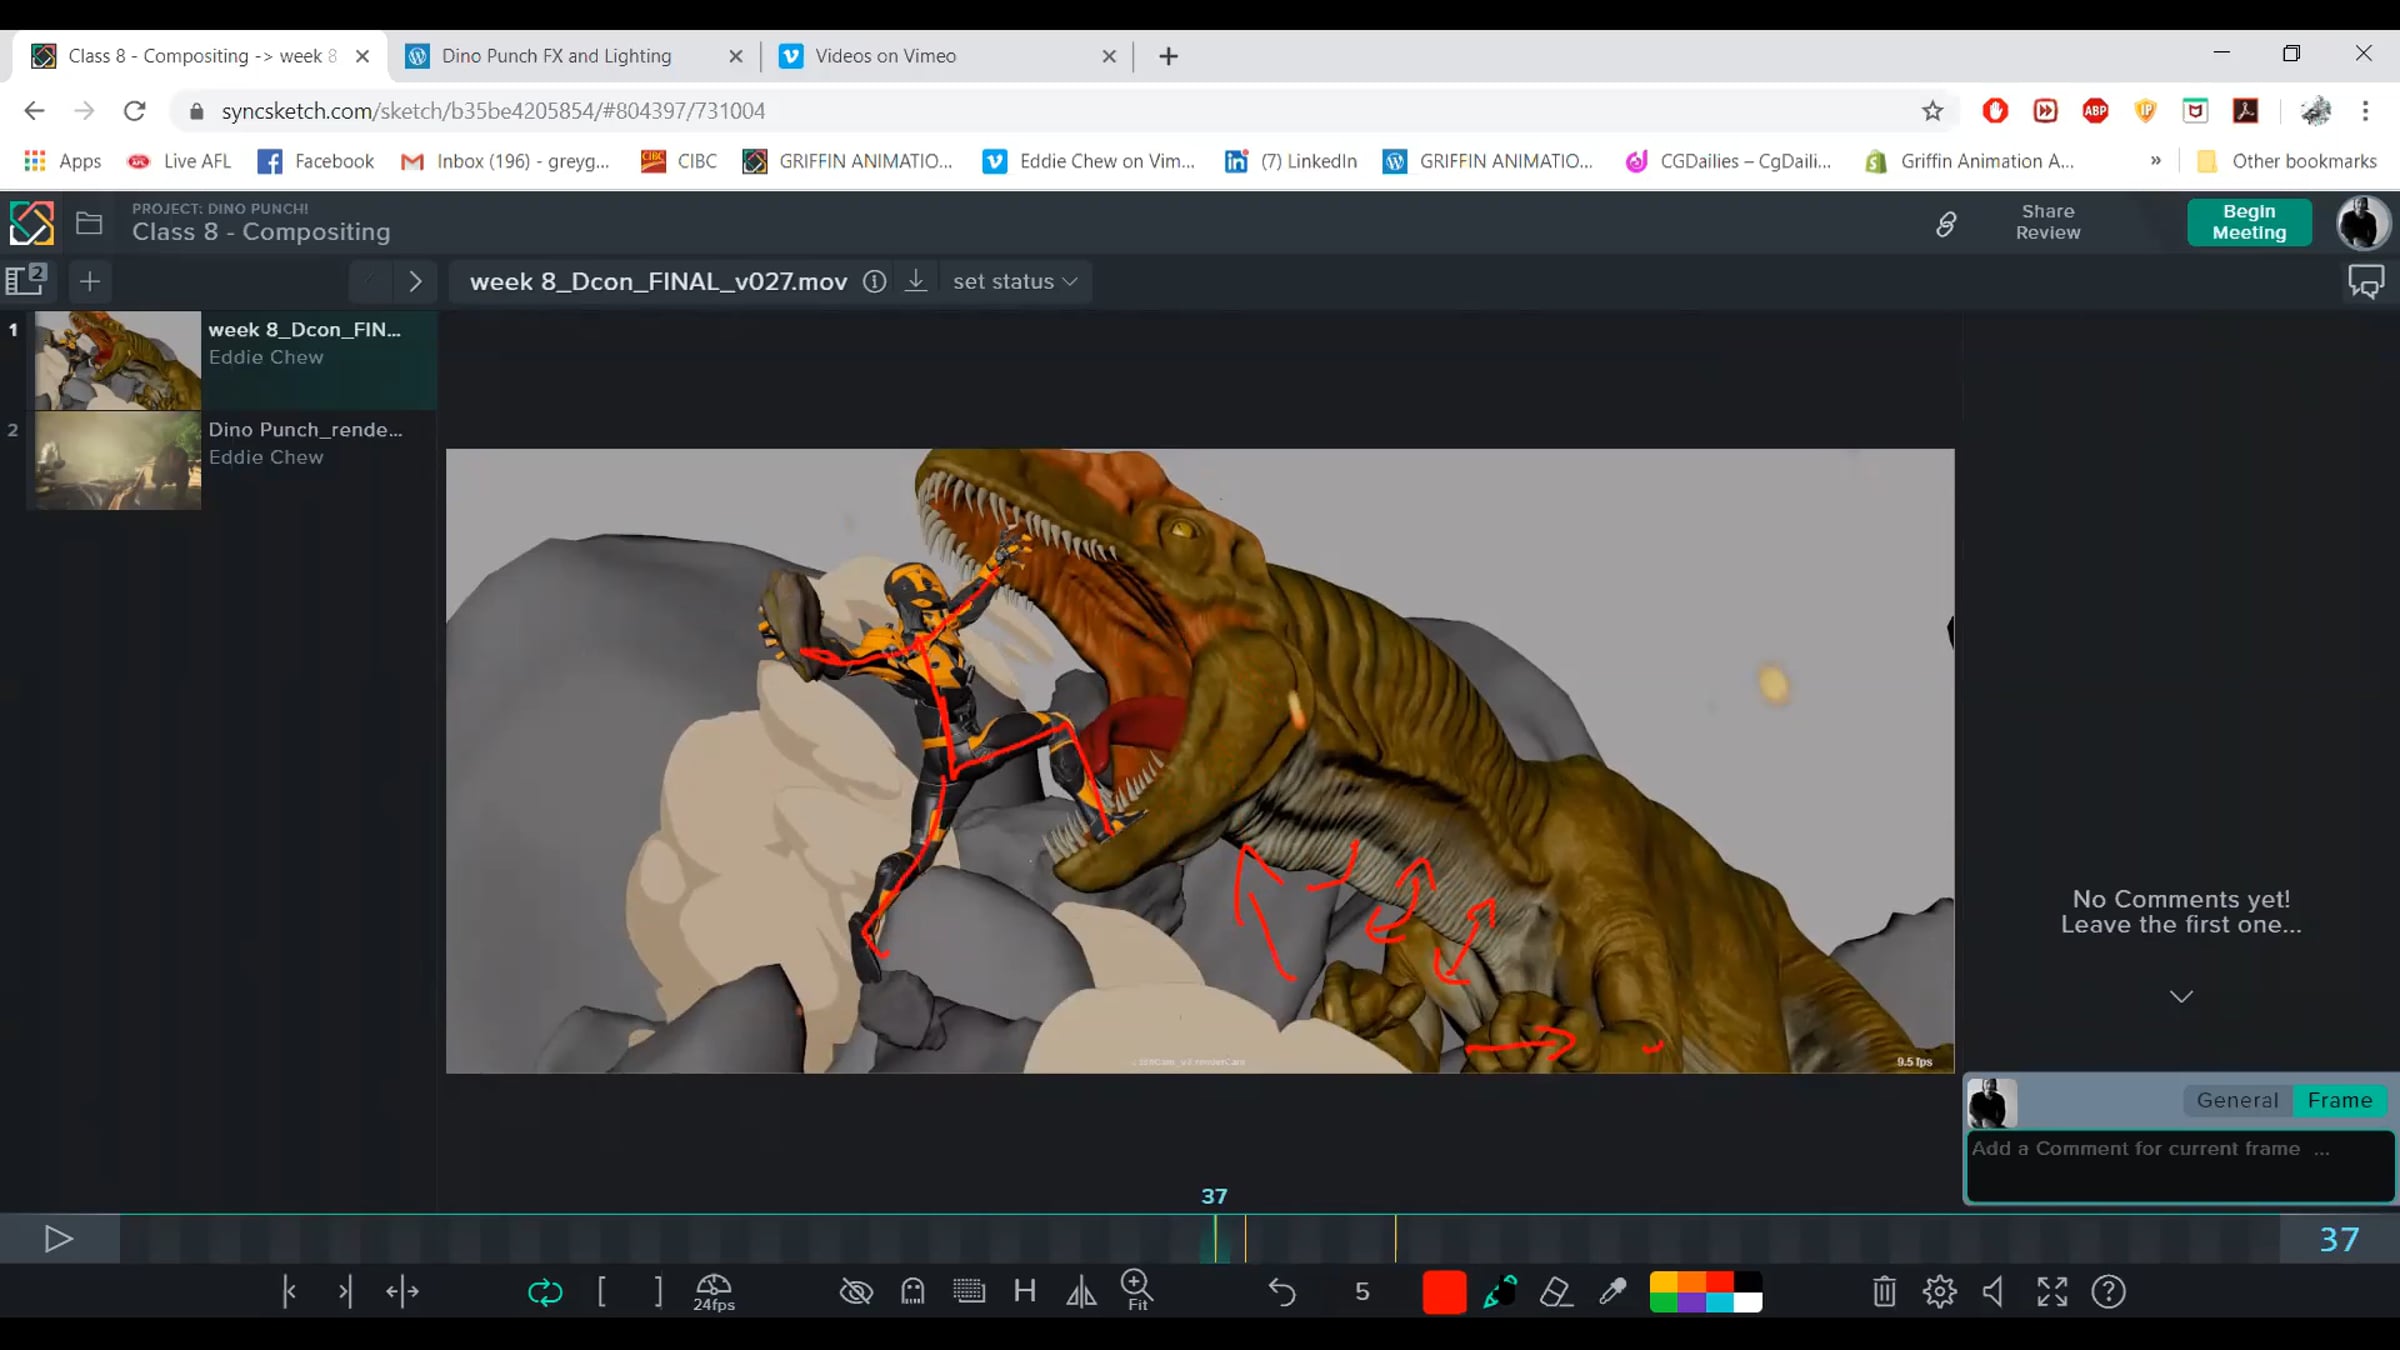Open the Inbox (196) Gmail bookmark
This screenshot has width=2400, height=1350.
[x=505, y=161]
